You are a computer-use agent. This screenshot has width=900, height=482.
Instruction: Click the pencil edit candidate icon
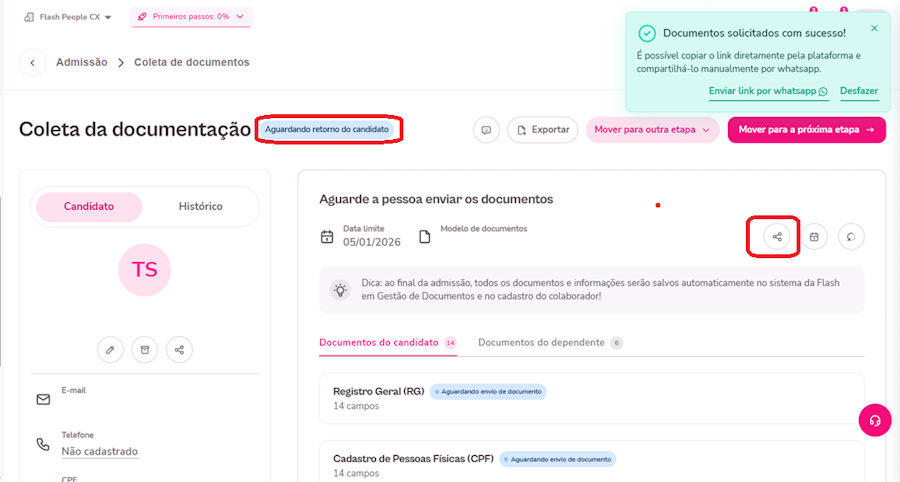pyautogui.click(x=110, y=349)
